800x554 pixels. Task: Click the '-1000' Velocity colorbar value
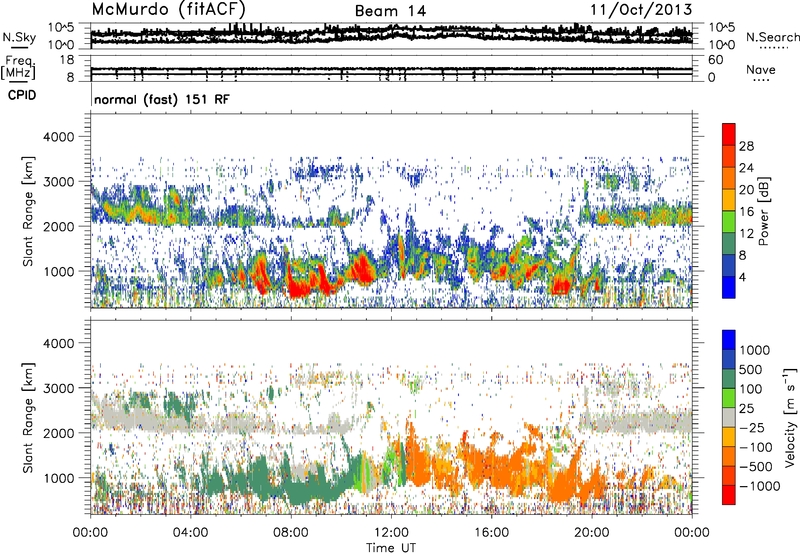759,486
